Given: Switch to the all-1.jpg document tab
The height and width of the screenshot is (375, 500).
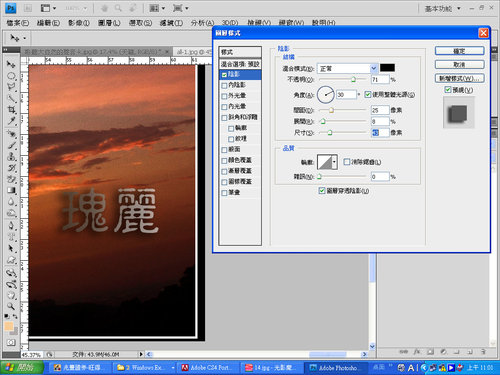Looking at the screenshot, I should (193, 52).
